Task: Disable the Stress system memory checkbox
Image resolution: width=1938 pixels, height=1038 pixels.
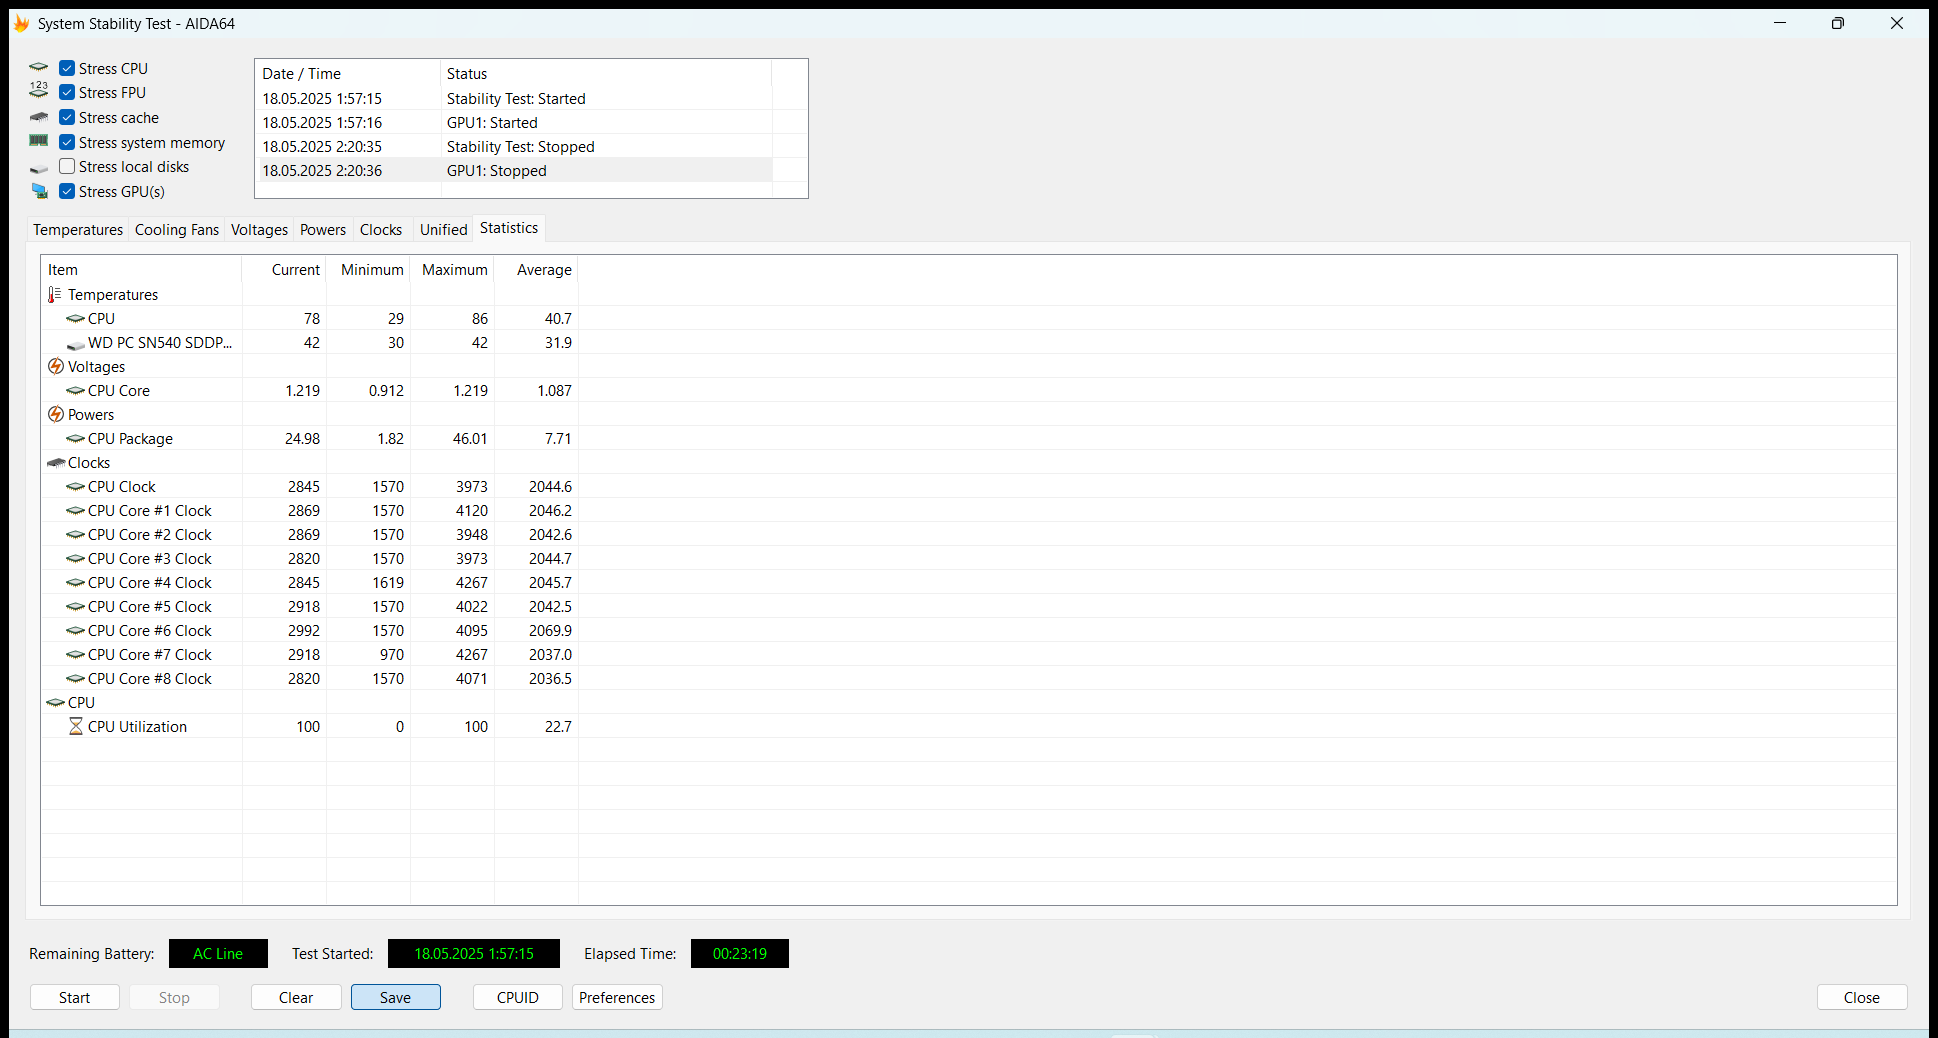Action: click(x=67, y=142)
